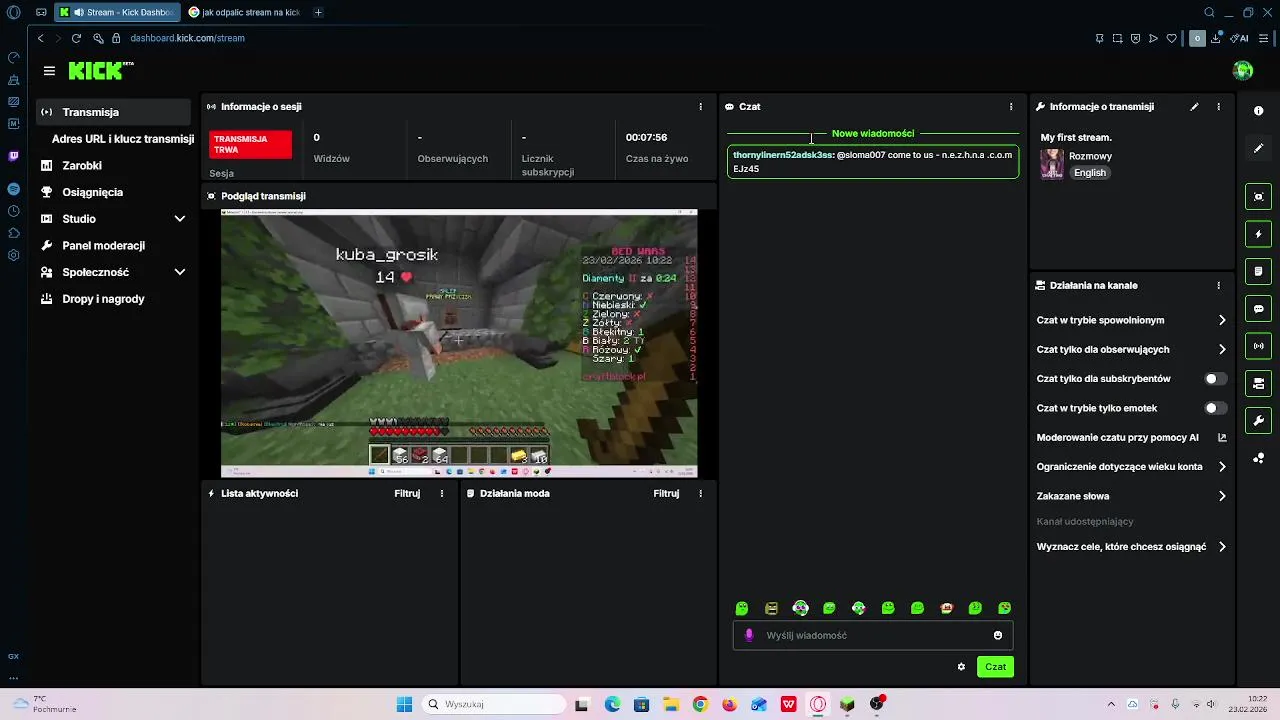The height and width of the screenshot is (720, 1280).
Task: Jump to Nowe wiadomości in chat
Action: click(x=873, y=133)
